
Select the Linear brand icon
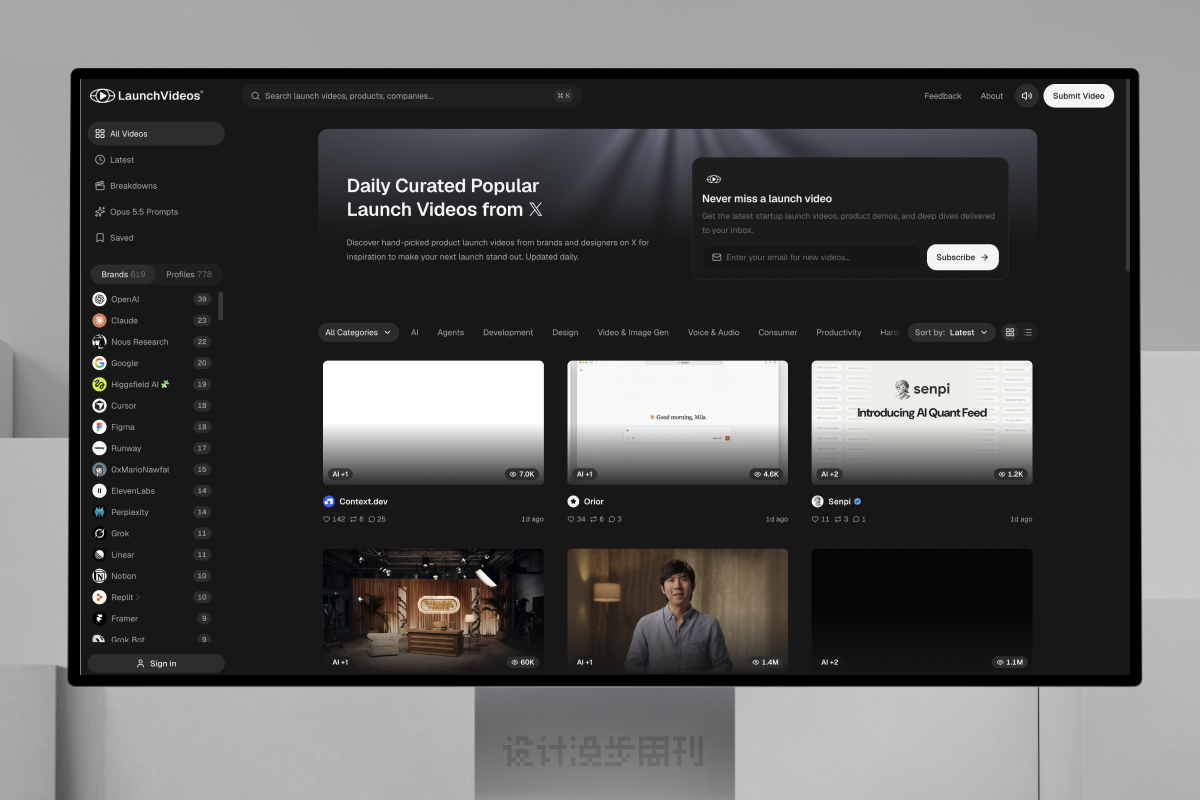99,555
